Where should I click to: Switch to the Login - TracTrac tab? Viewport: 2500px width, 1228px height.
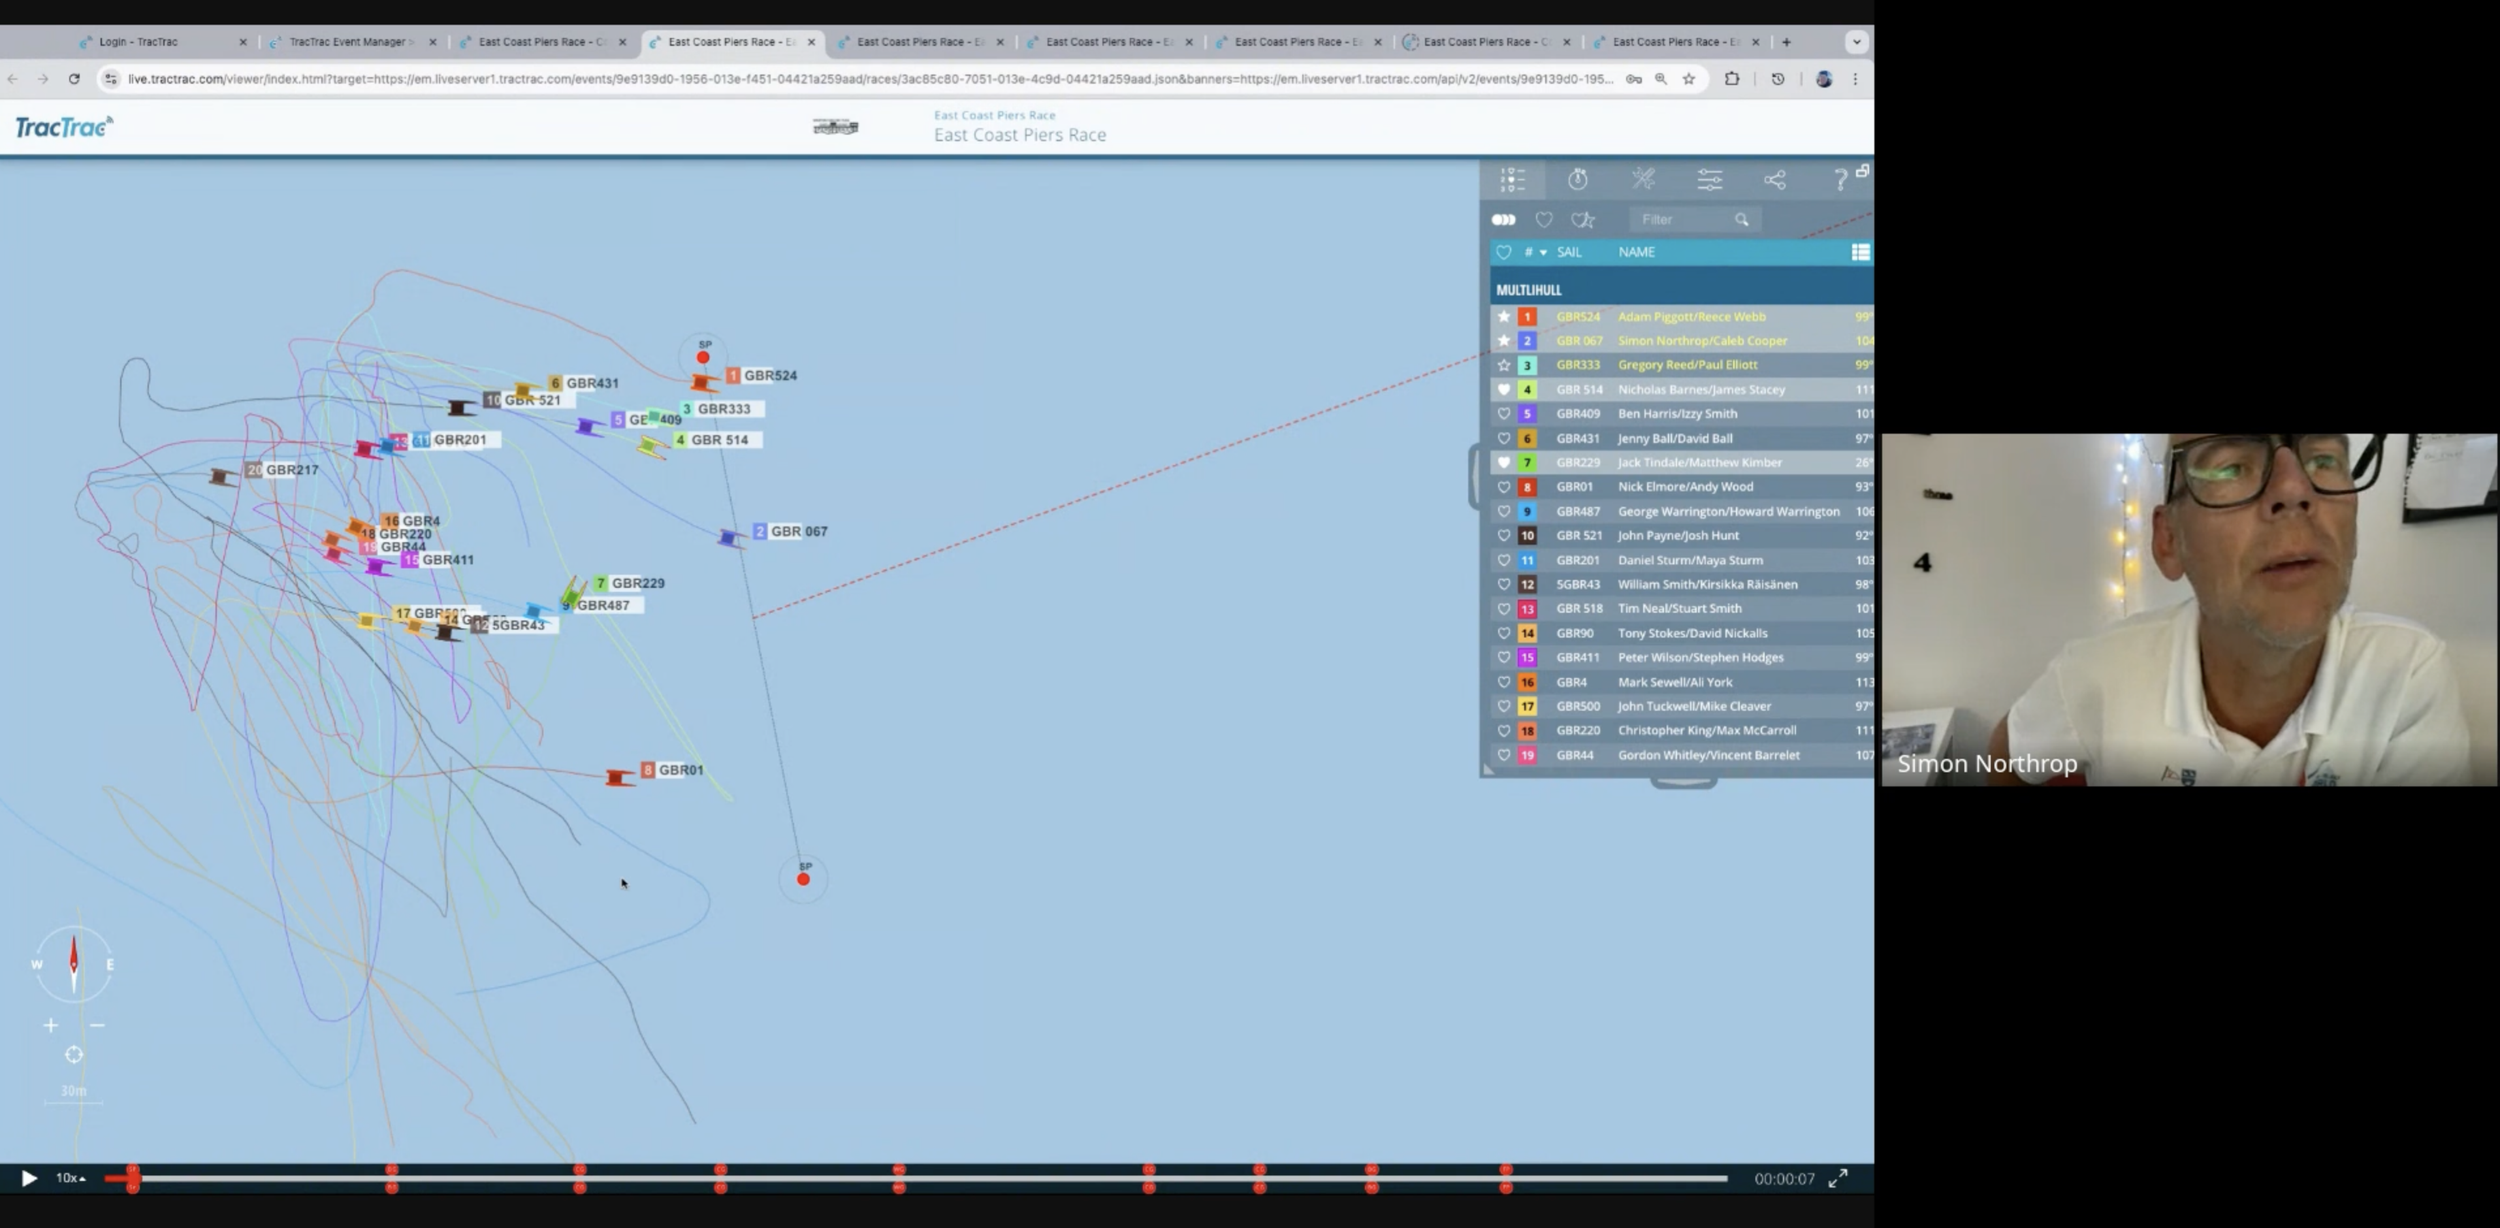[x=139, y=42]
